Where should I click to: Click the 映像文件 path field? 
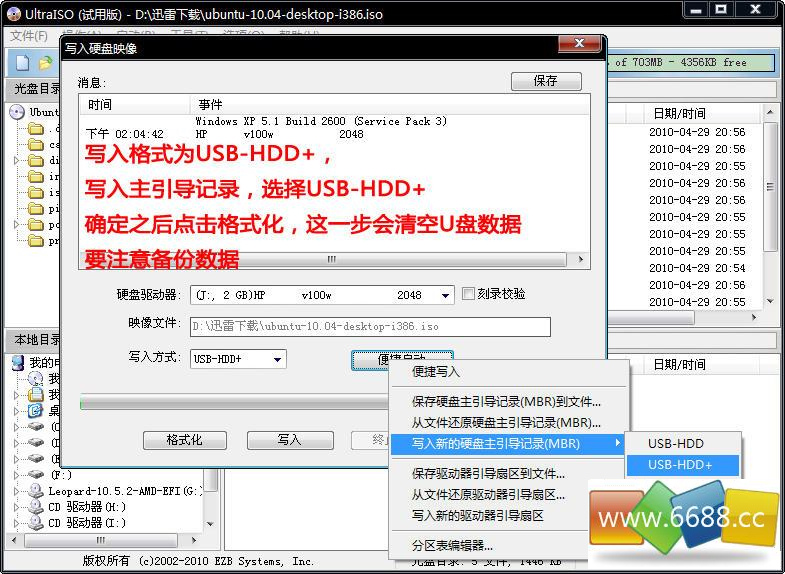pyautogui.click(x=370, y=326)
